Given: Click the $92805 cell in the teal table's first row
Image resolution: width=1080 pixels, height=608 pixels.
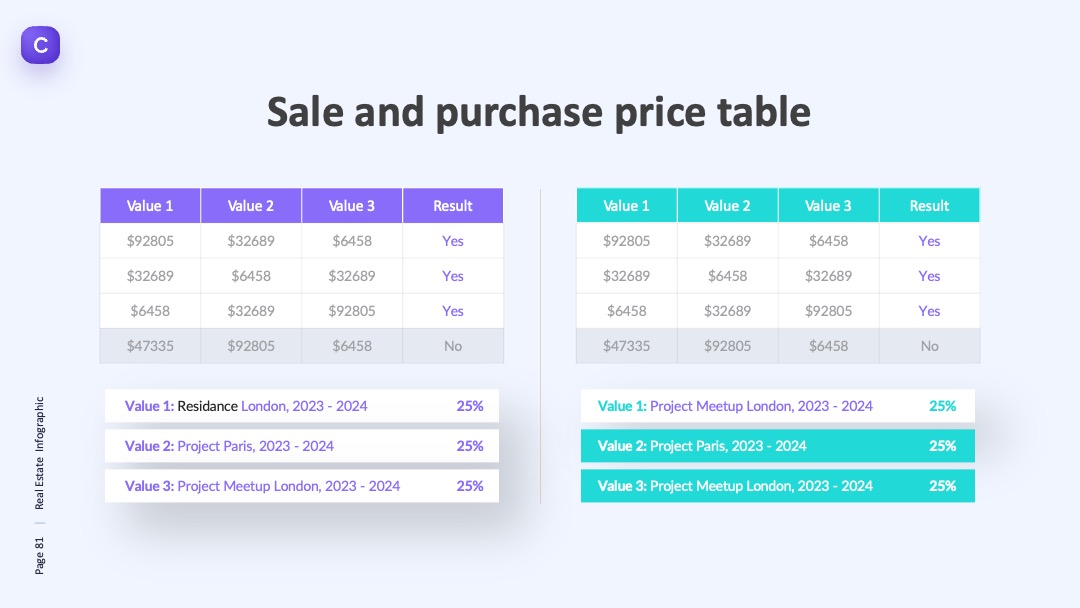Looking at the screenshot, I should click(x=626, y=241).
